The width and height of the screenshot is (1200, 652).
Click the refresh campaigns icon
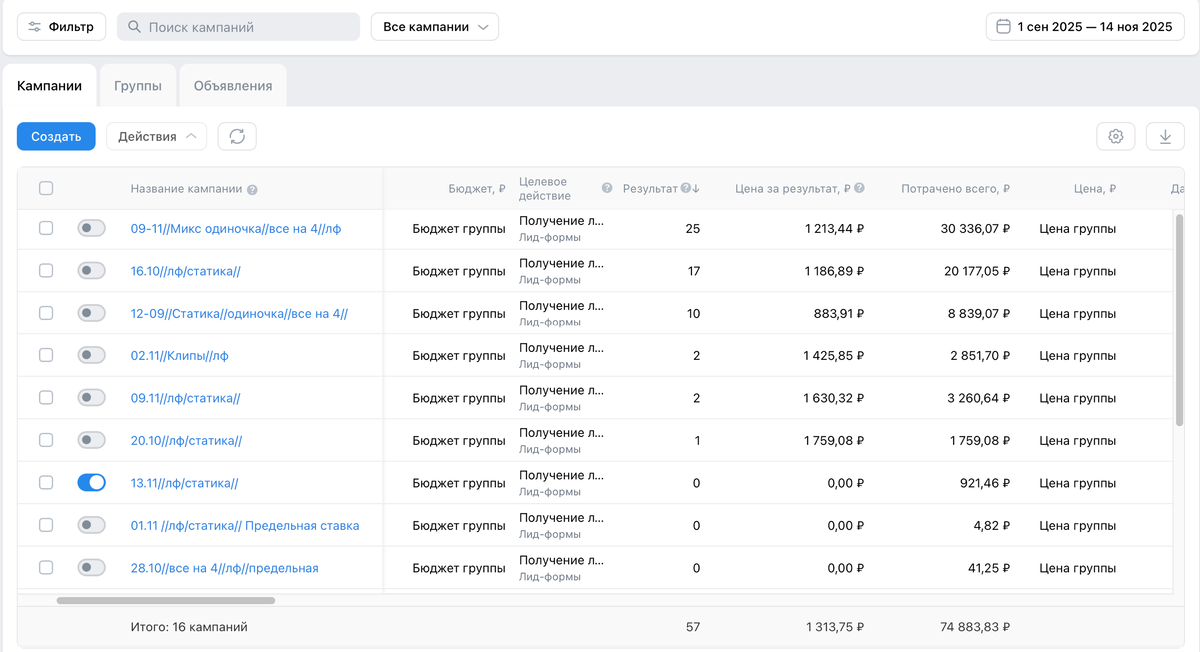click(x=237, y=136)
